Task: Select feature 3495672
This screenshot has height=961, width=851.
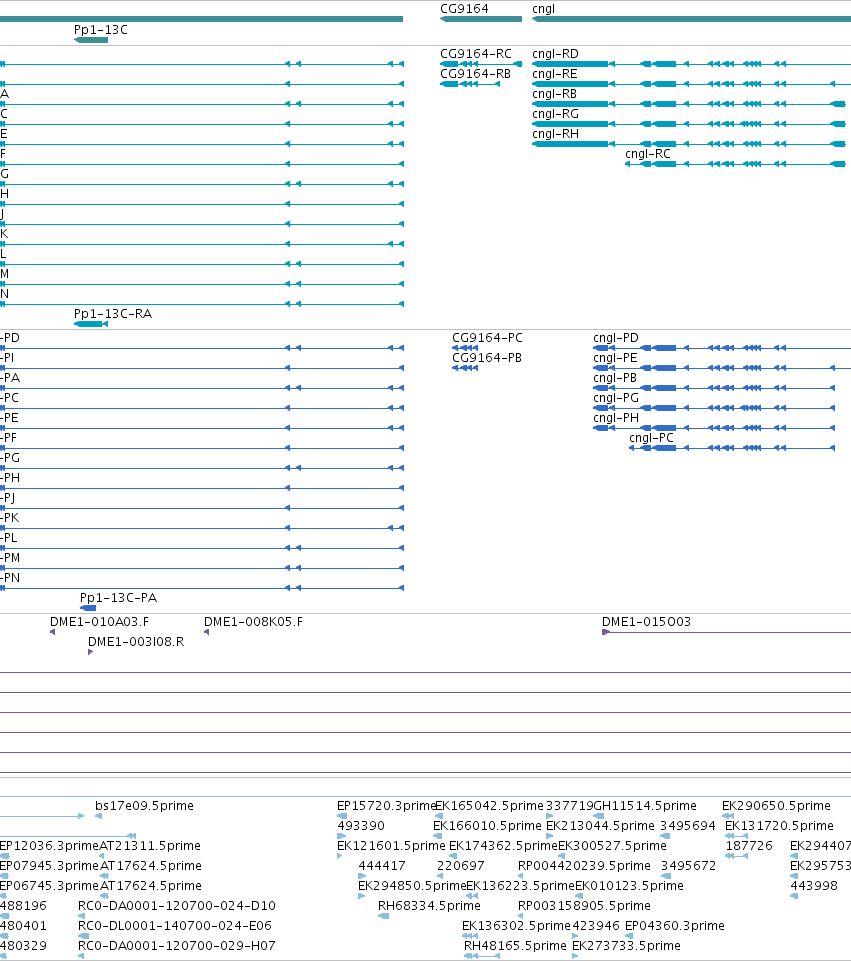Action: tap(688, 865)
